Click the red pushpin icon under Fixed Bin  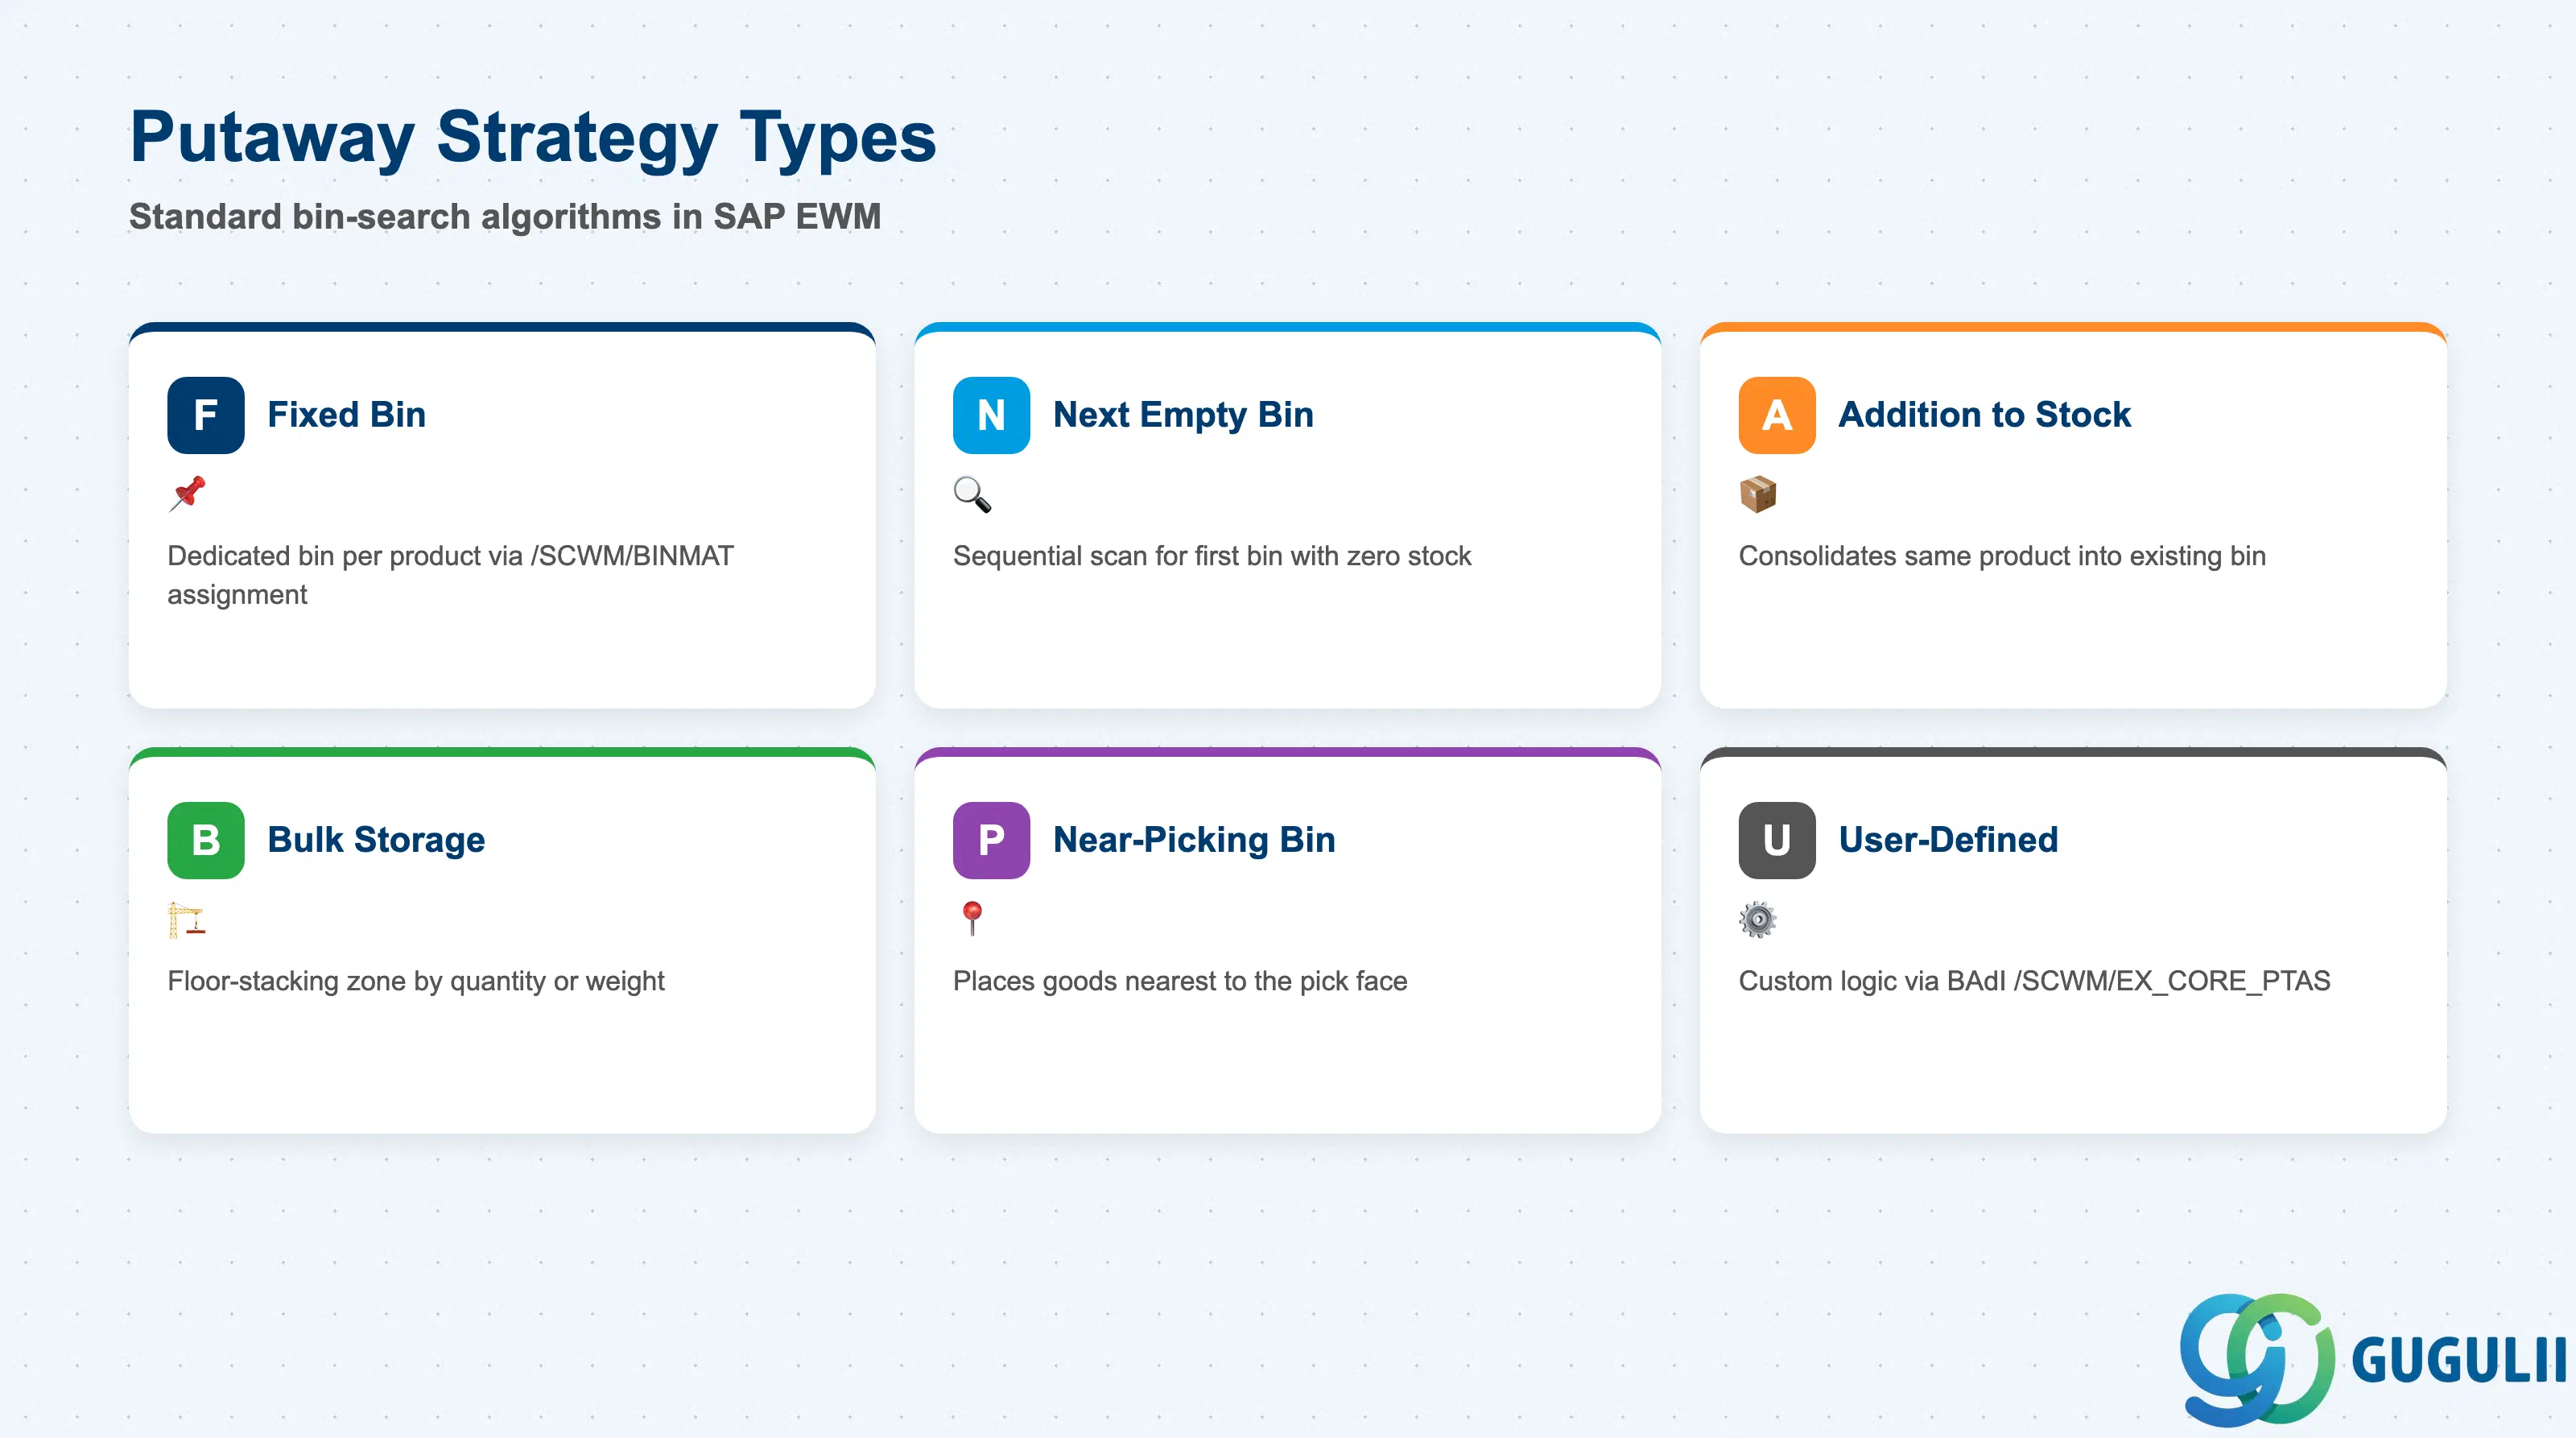pyautogui.click(x=187, y=494)
